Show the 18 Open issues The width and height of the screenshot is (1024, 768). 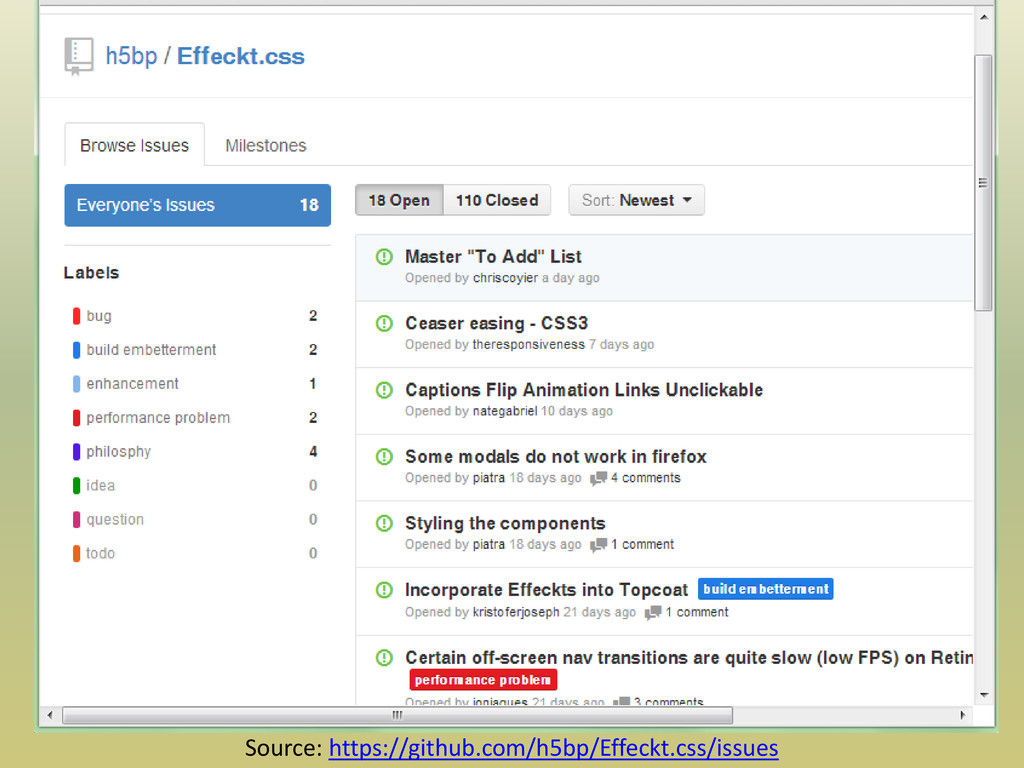(399, 200)
